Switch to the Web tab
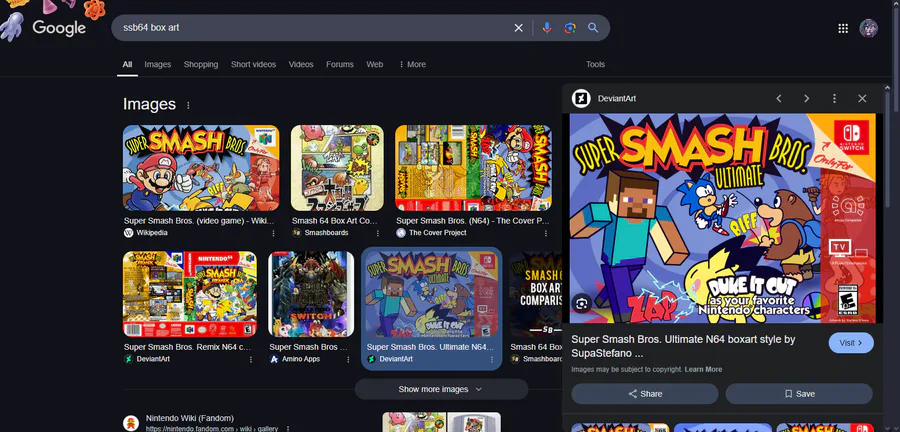 (375, 64)
